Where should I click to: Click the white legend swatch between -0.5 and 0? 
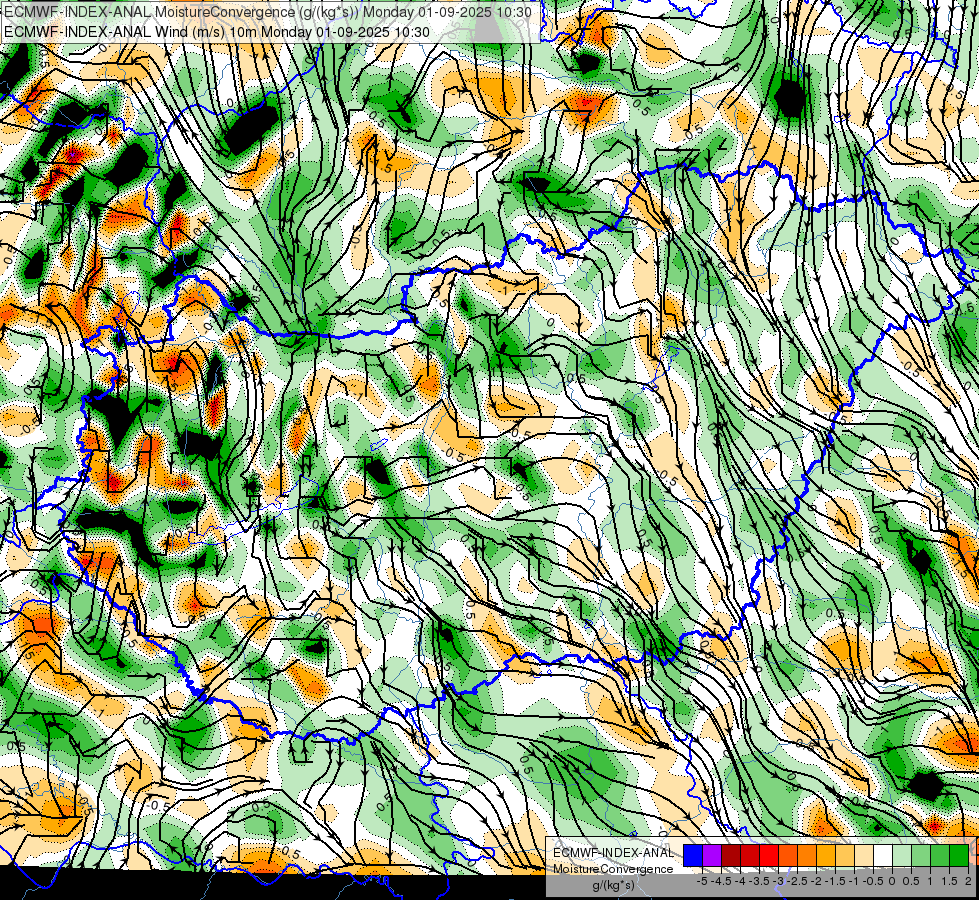pos(883,855)
